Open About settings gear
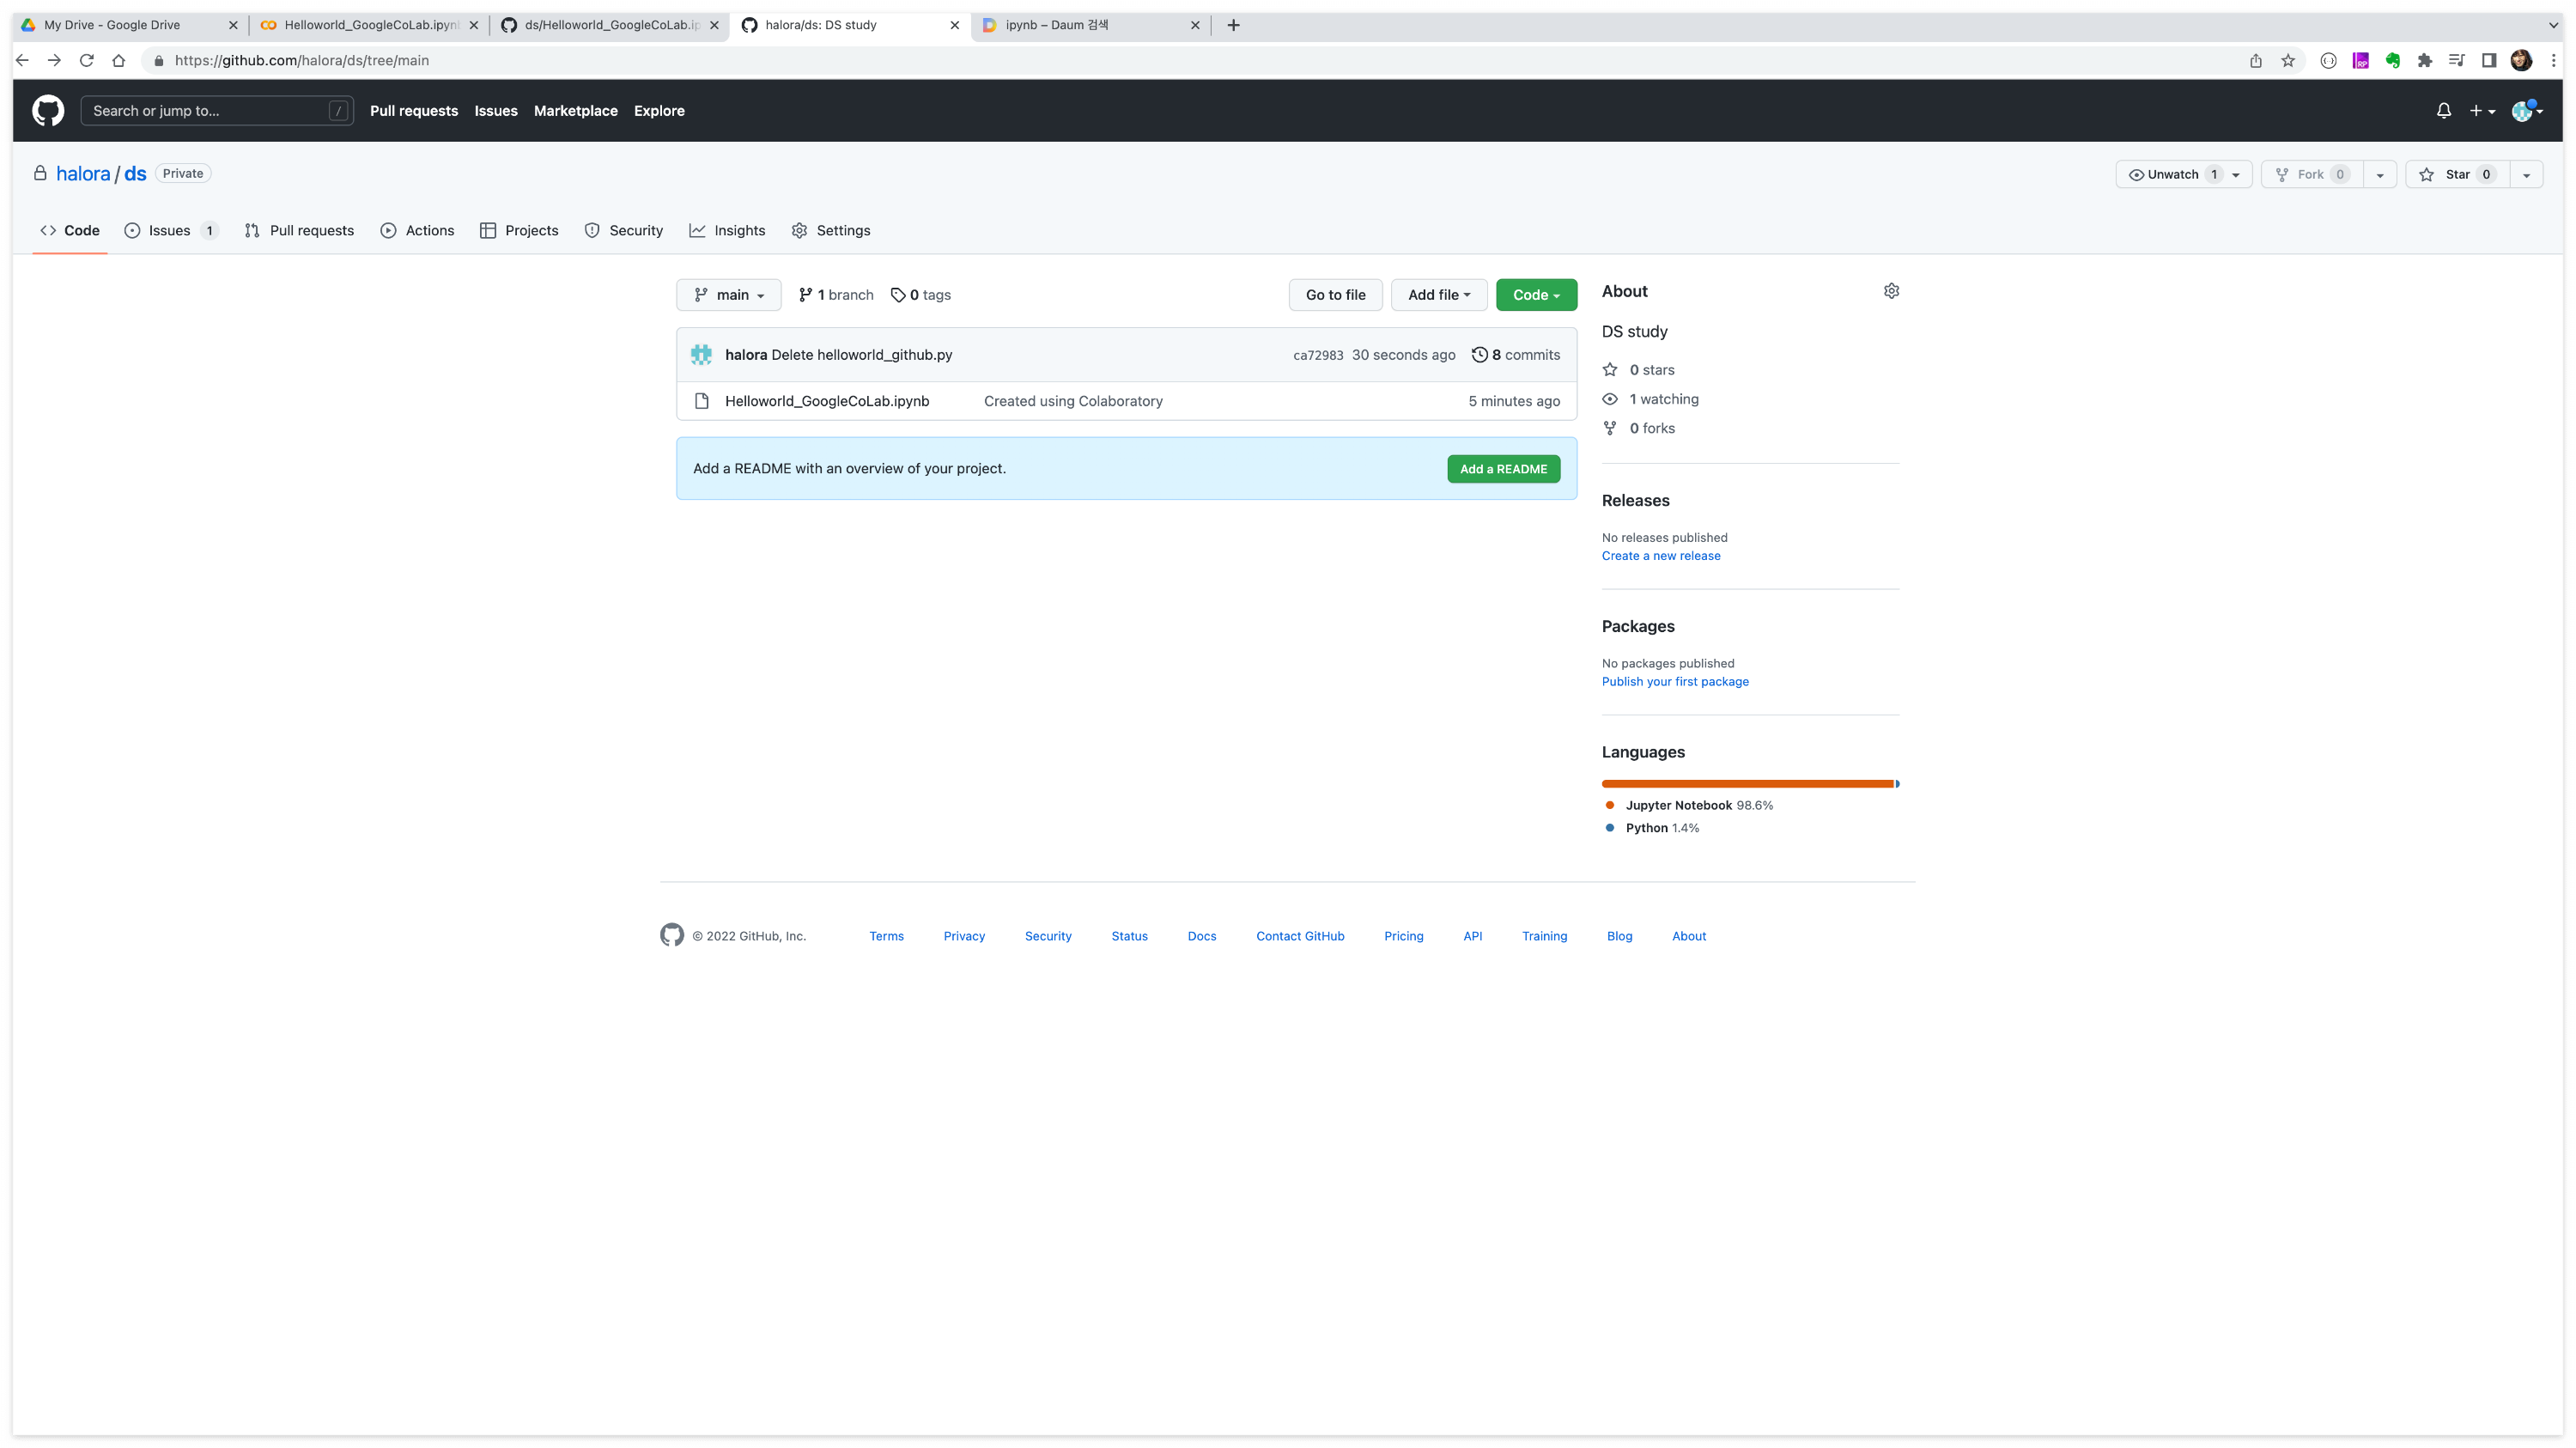2576x1448 pixels. click(1891, 291)
